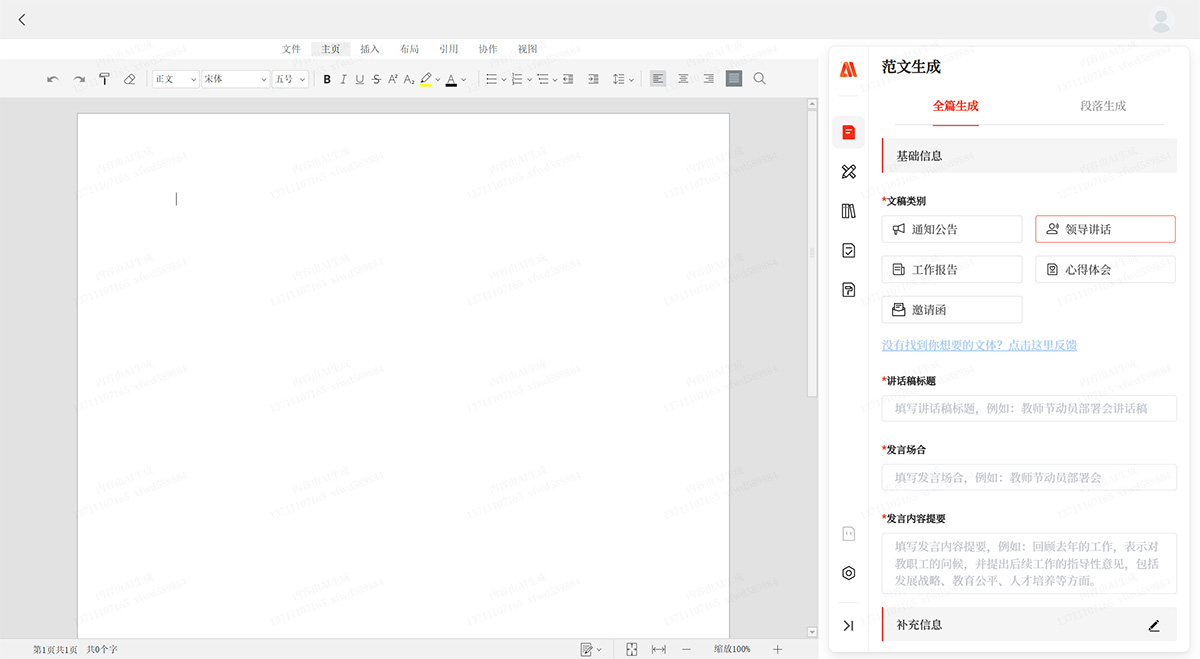Open the search magnifier in toolbar
This screenshot has height=659, width=1200.
(760, 79)
